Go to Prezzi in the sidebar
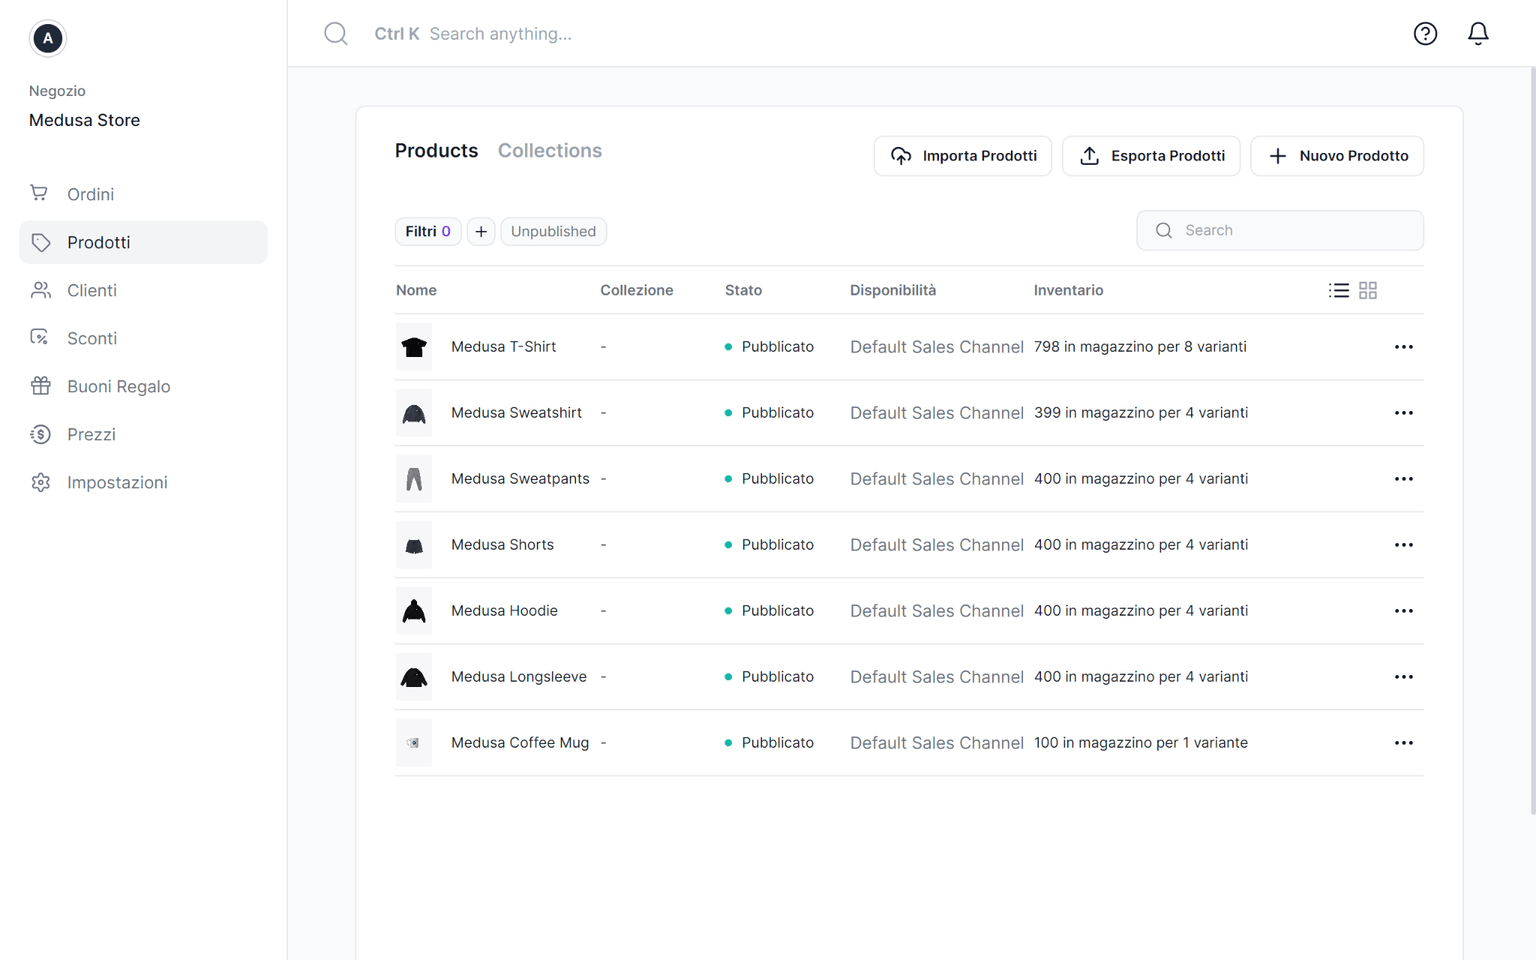1536x960 pixels. coord(143,434)
